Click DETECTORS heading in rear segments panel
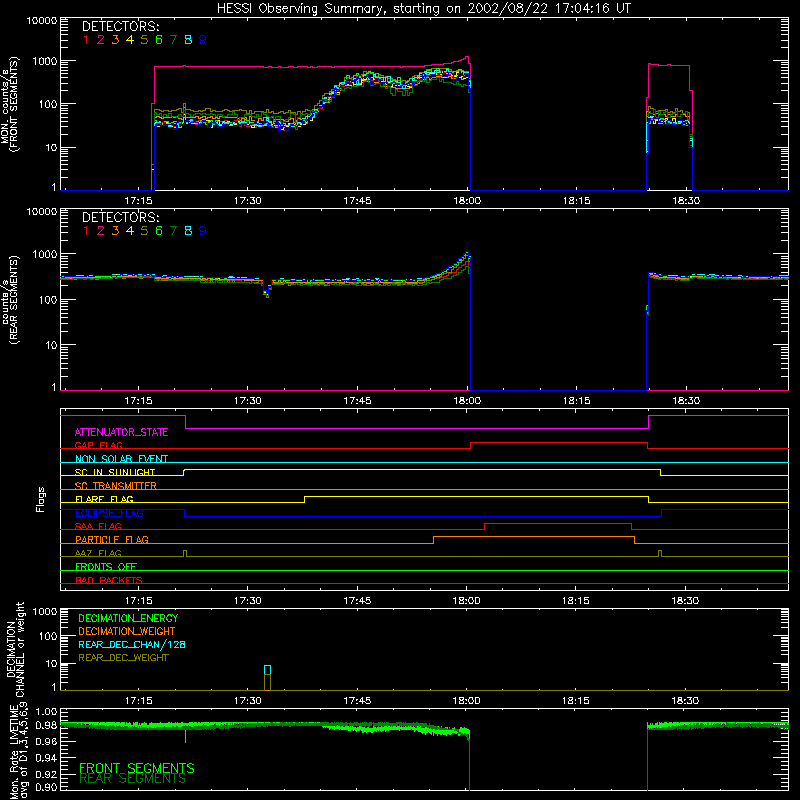This screenshot has width=800, height=800. tap(120, 217)
